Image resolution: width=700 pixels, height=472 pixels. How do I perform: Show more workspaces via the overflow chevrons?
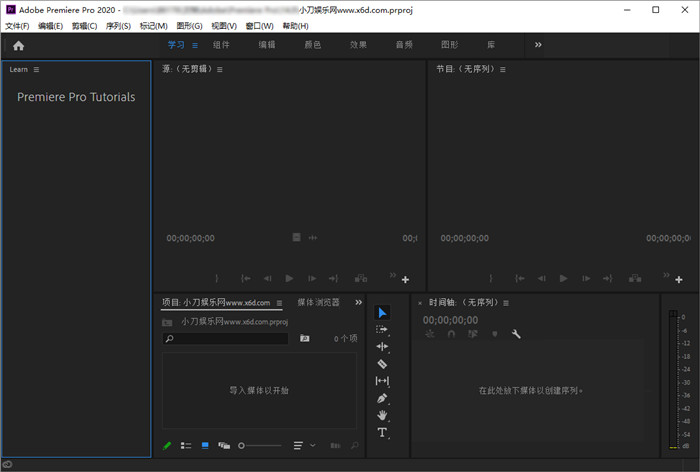pyautogui.click(x=538, y=45)
